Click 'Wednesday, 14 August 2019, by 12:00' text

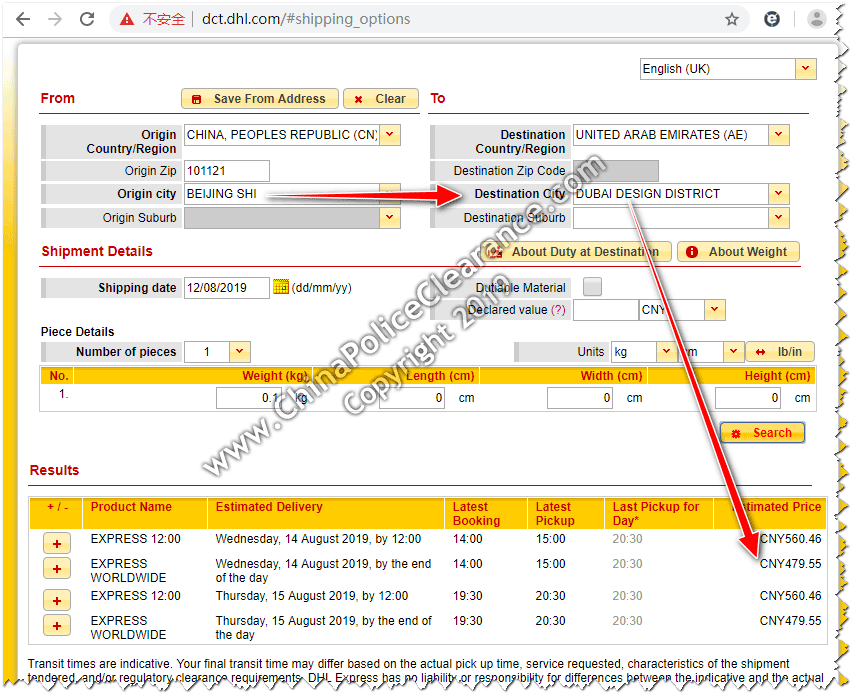[x=318, y=539]
